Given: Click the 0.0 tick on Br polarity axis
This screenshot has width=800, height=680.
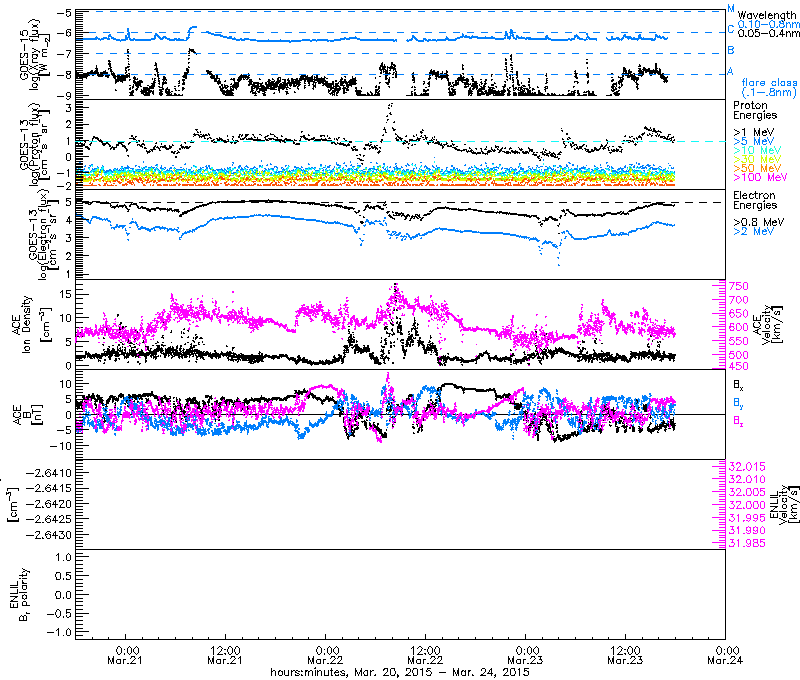Looking at the screenshot, I should 63,594.
